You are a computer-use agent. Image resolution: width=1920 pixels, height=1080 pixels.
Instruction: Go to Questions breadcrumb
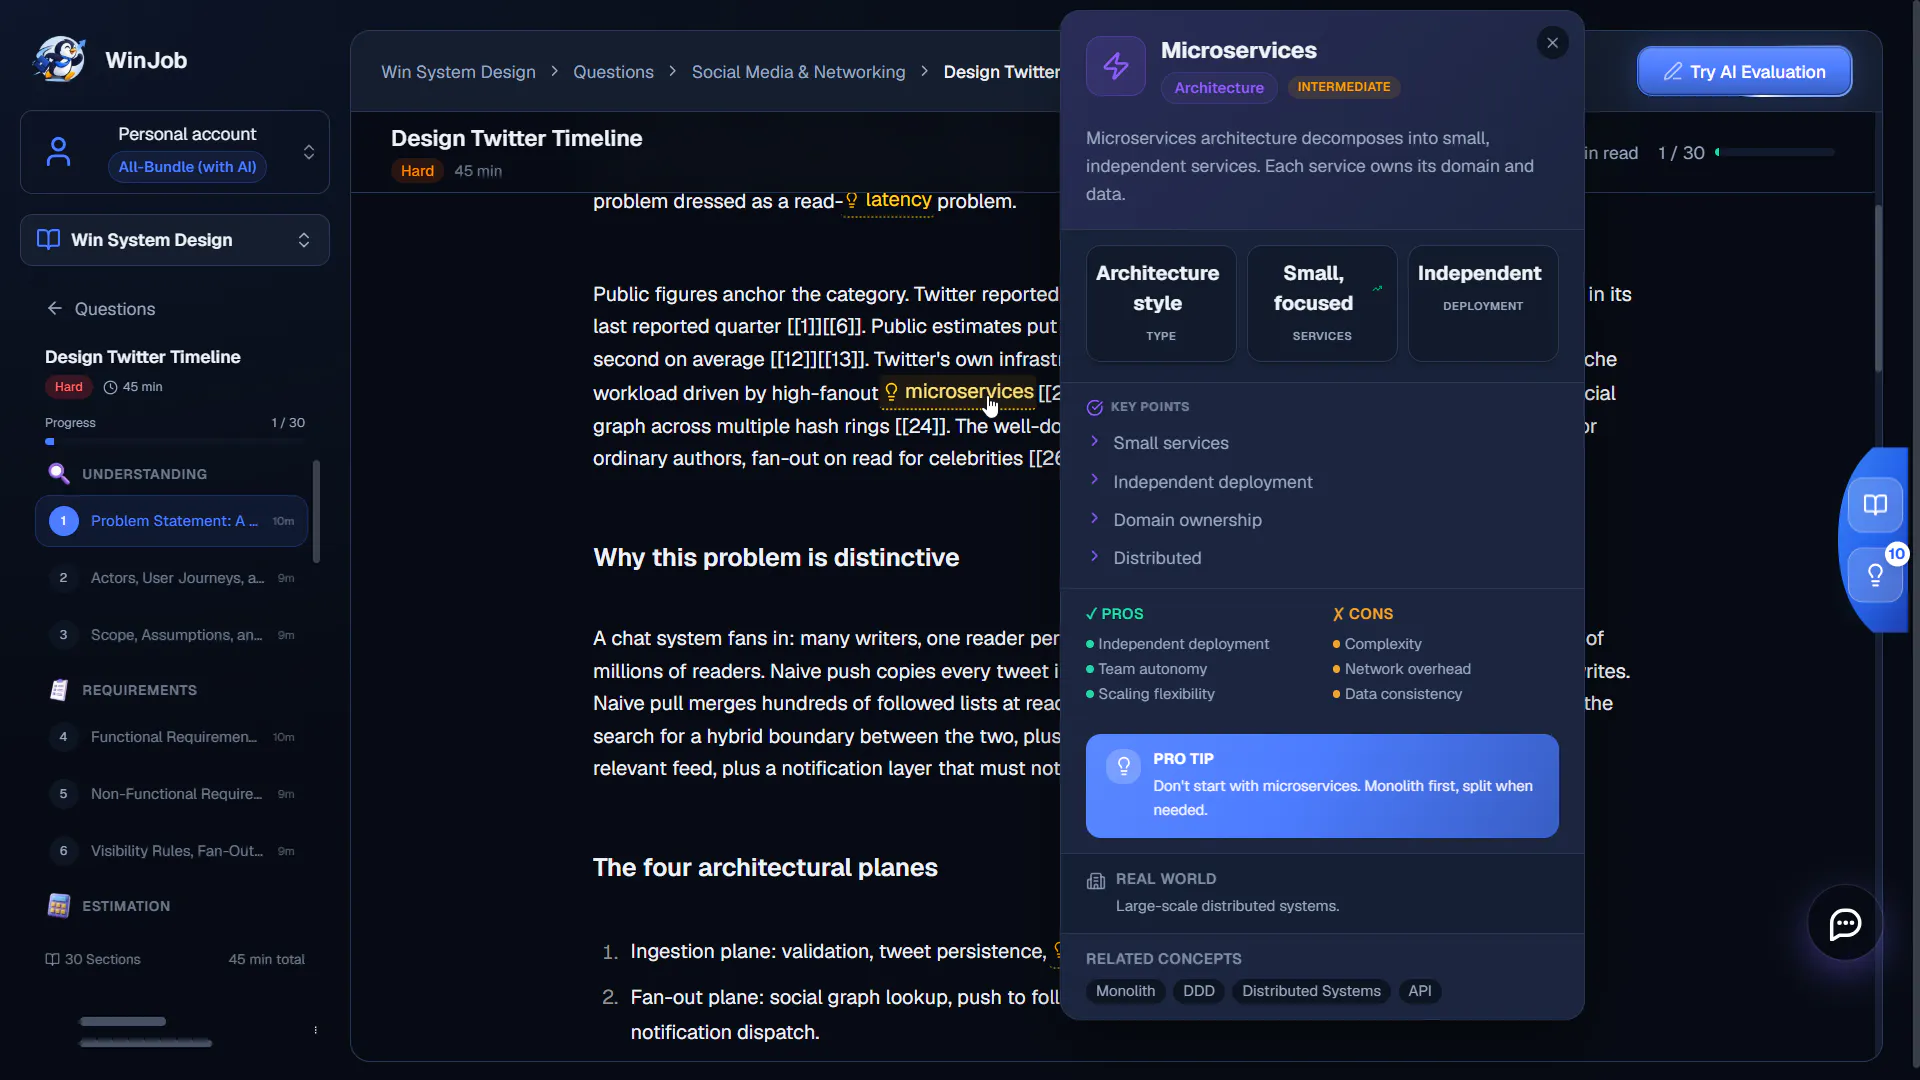pyautogui.click(x=613, y=72)
